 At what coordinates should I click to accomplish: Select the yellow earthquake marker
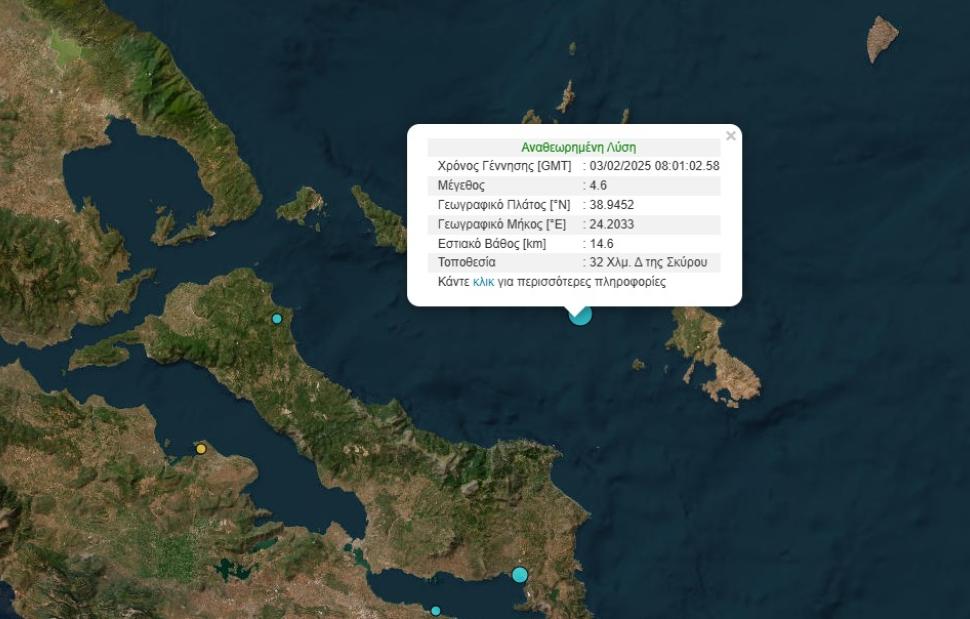click(201, 449)
